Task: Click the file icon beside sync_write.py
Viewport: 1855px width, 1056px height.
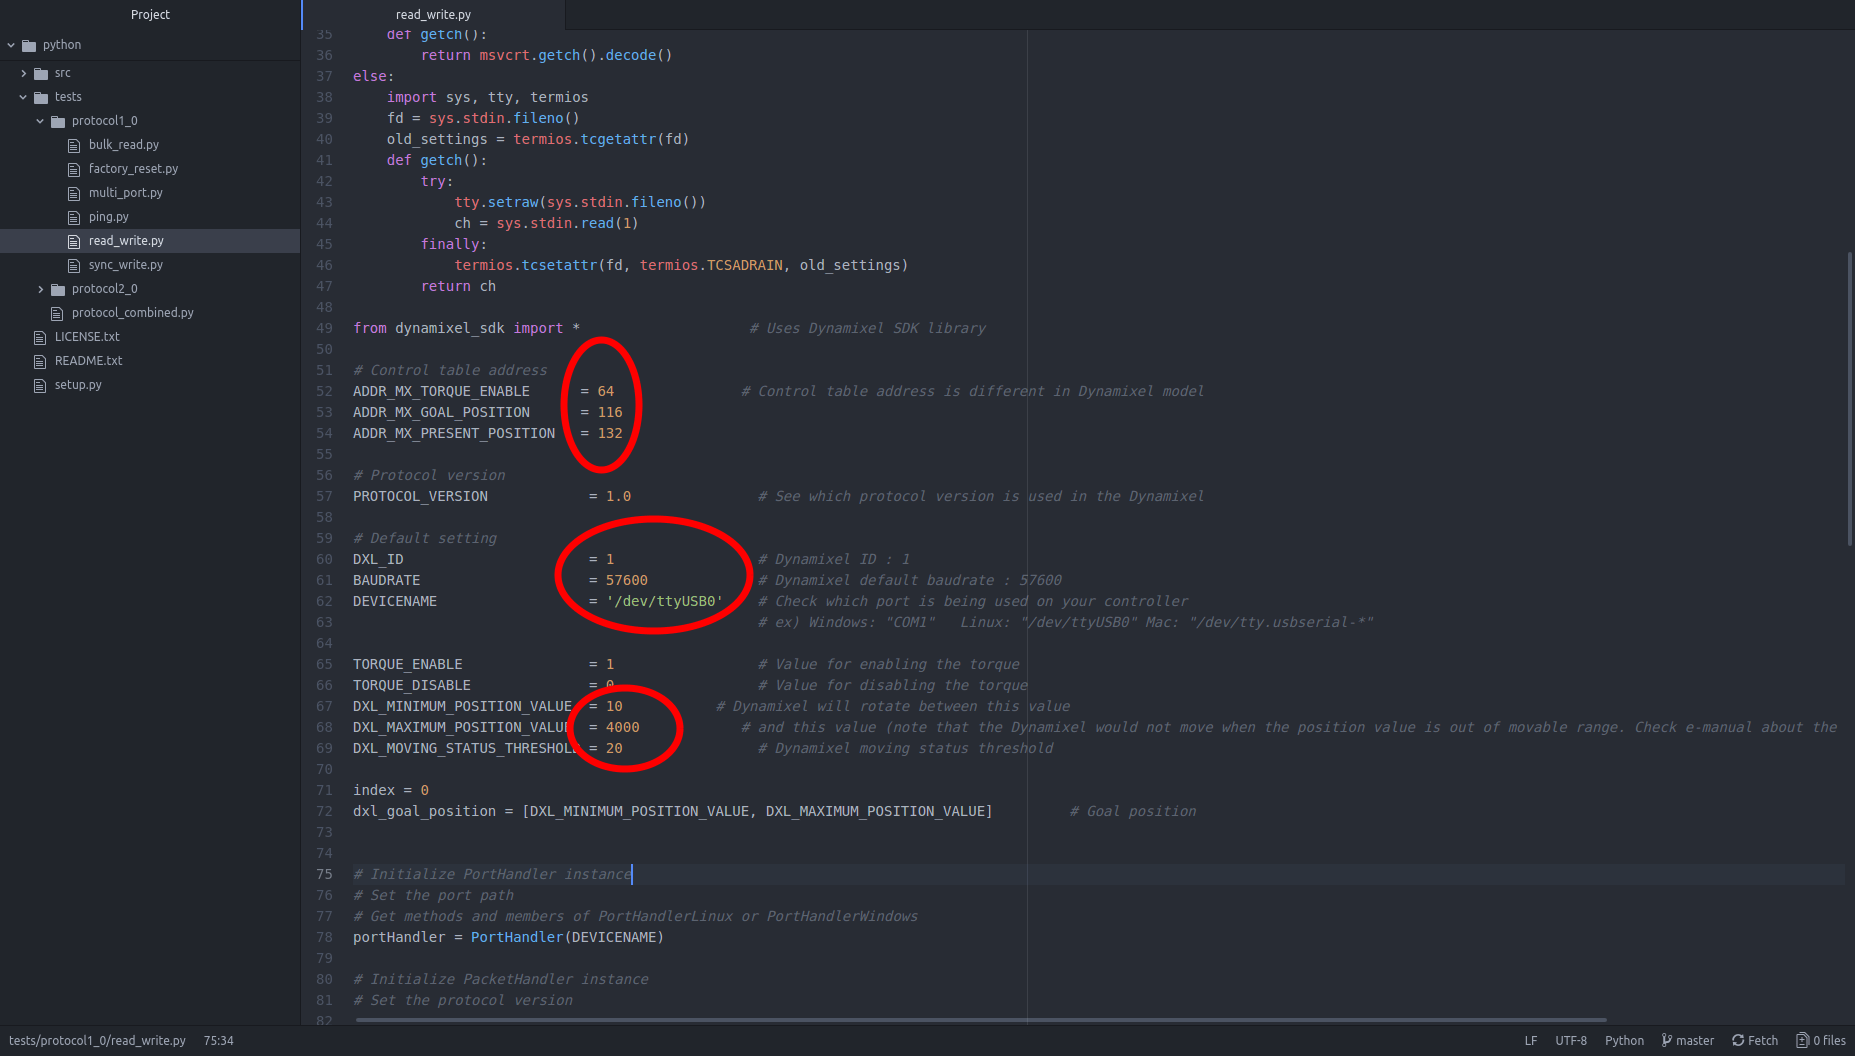Action: click(74, 264)
